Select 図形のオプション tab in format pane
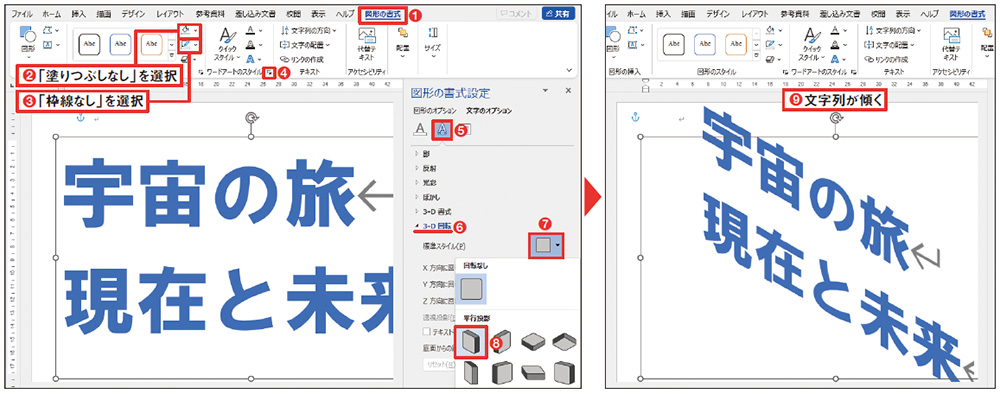 pos(434,111)
